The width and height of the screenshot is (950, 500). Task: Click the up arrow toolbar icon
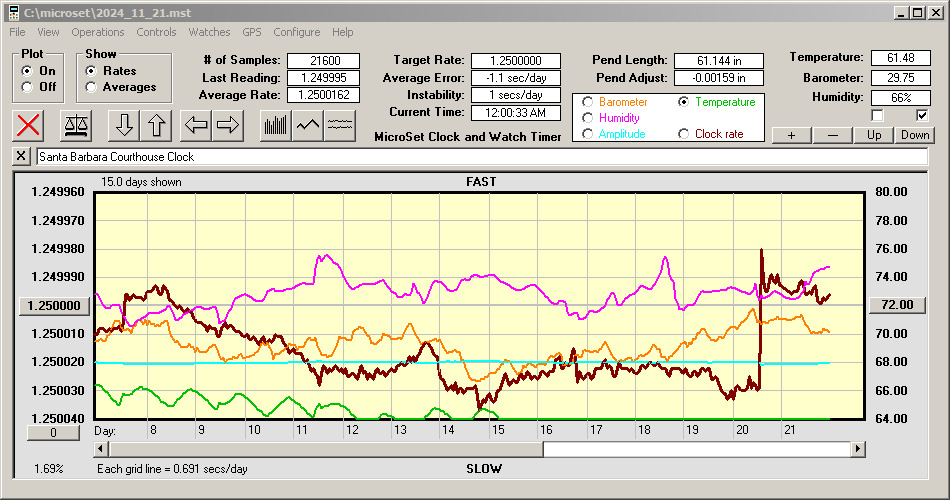click(x=156, y=125)
